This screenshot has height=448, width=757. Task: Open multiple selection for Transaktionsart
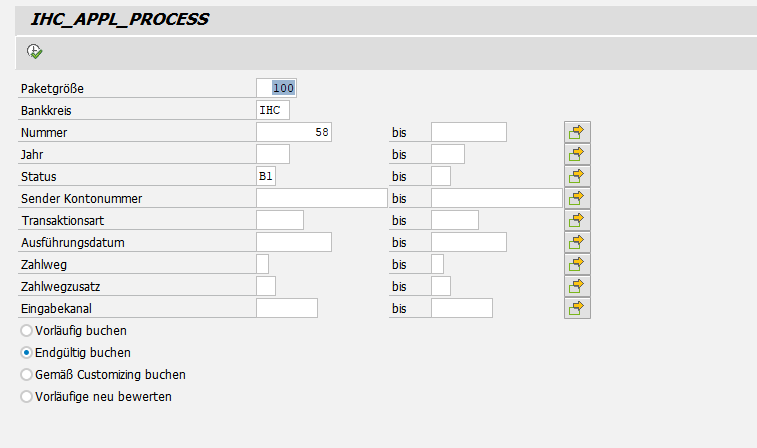coord(577,220)
